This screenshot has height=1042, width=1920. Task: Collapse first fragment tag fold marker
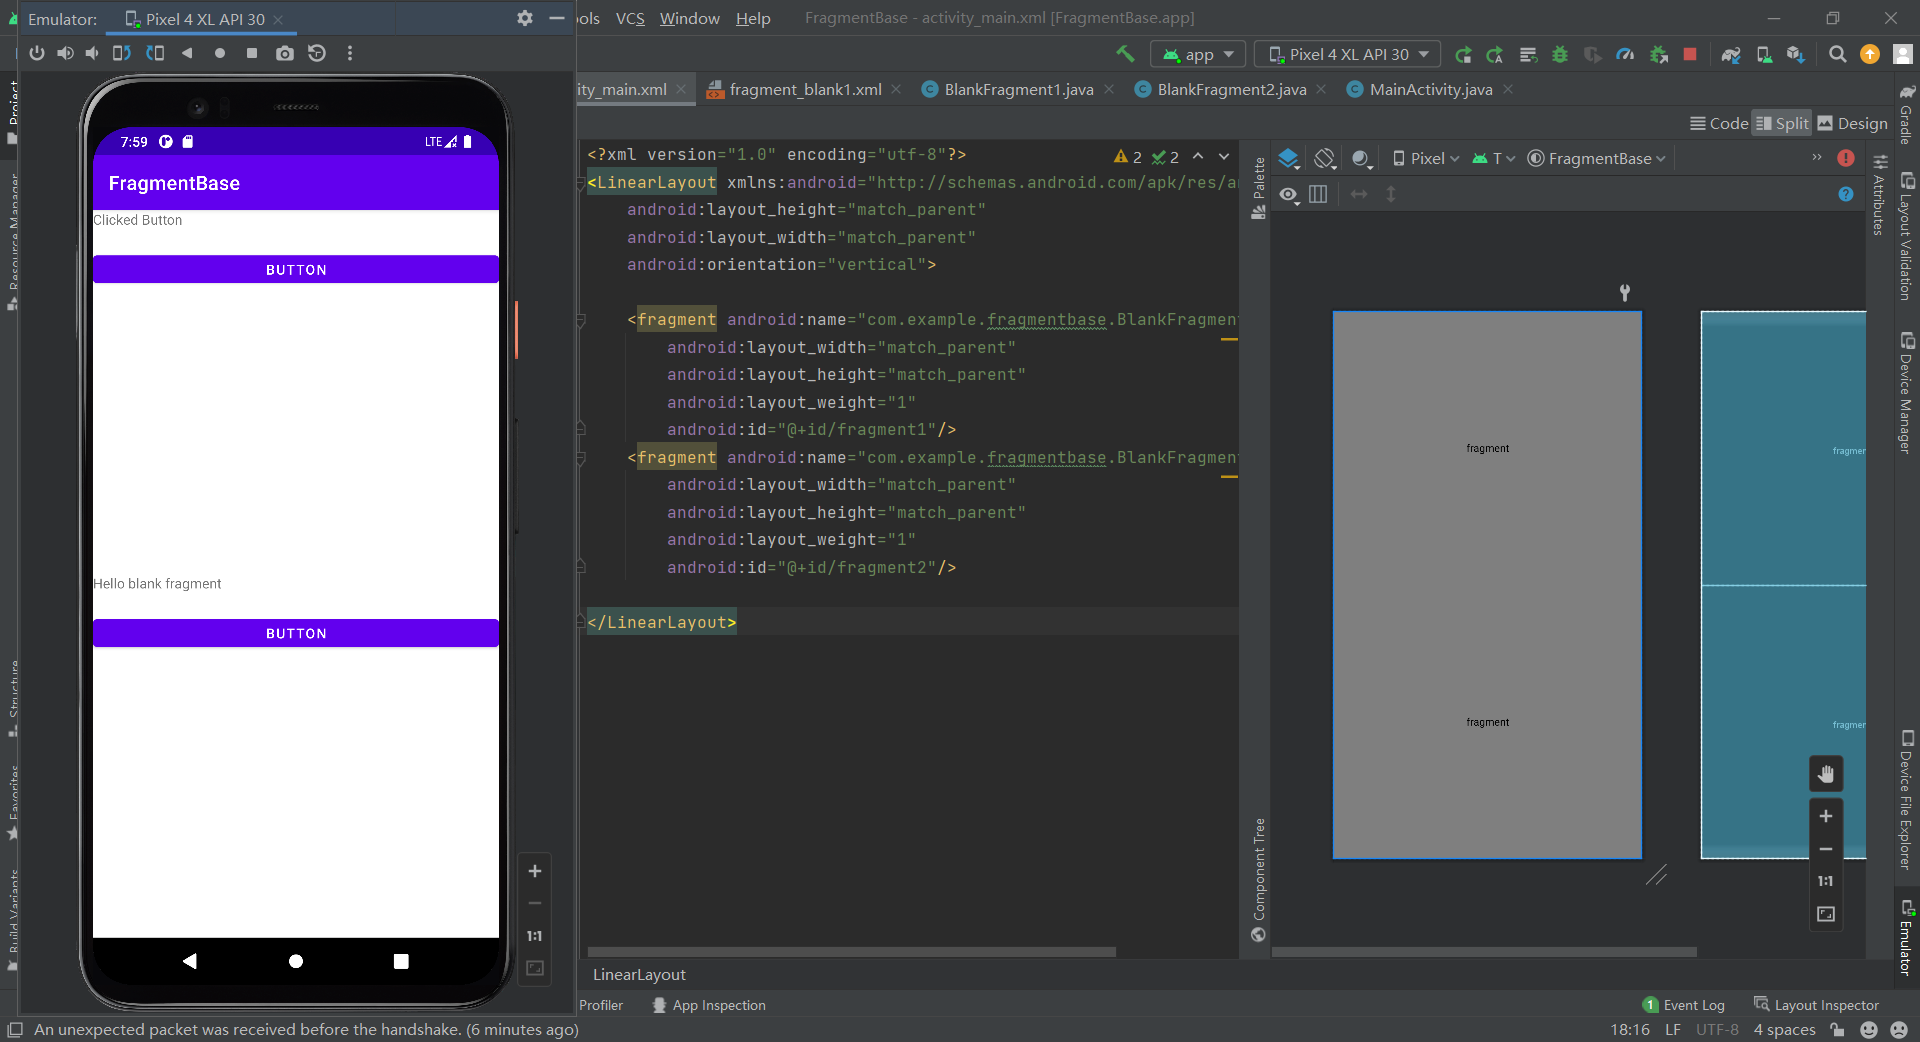tap(581, 320)
